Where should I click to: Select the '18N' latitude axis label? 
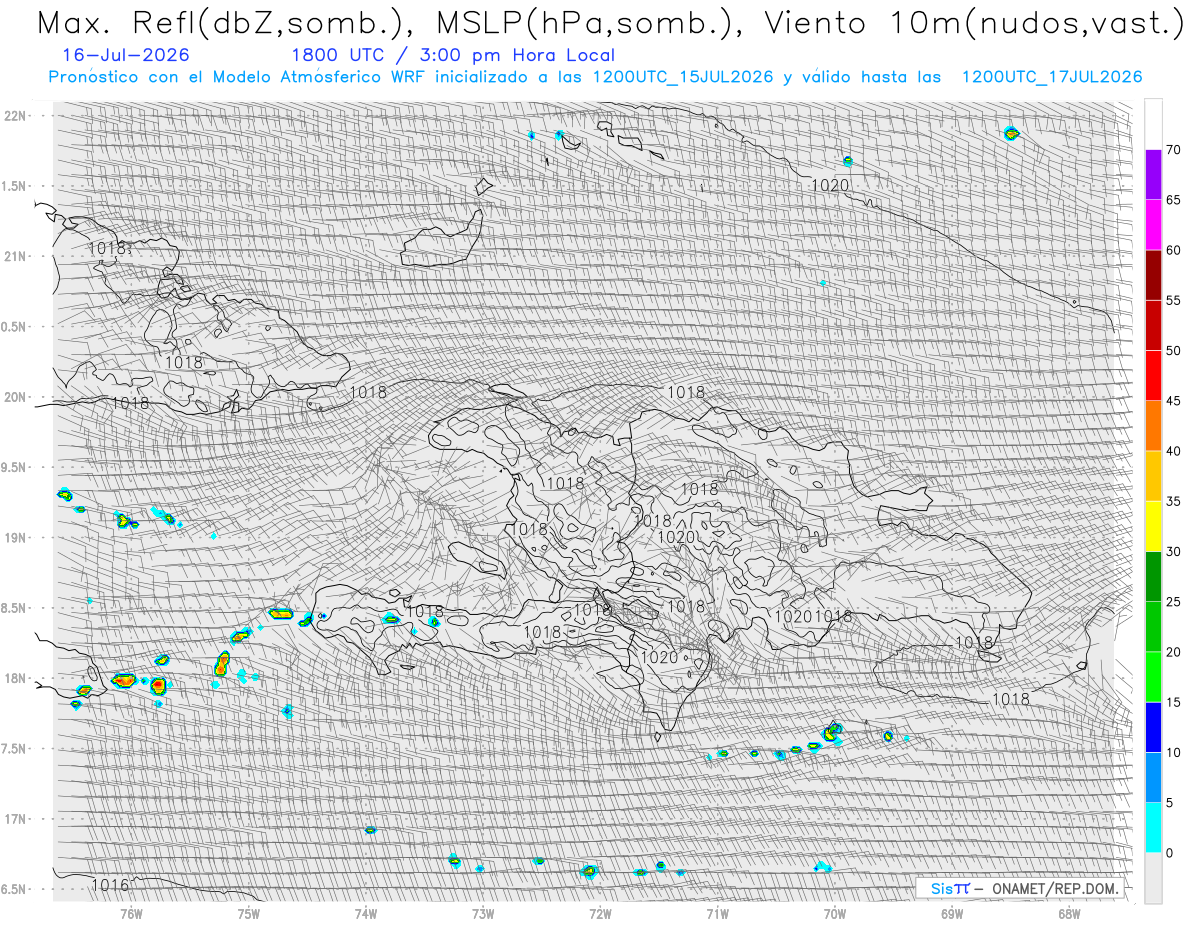(17, 678)
